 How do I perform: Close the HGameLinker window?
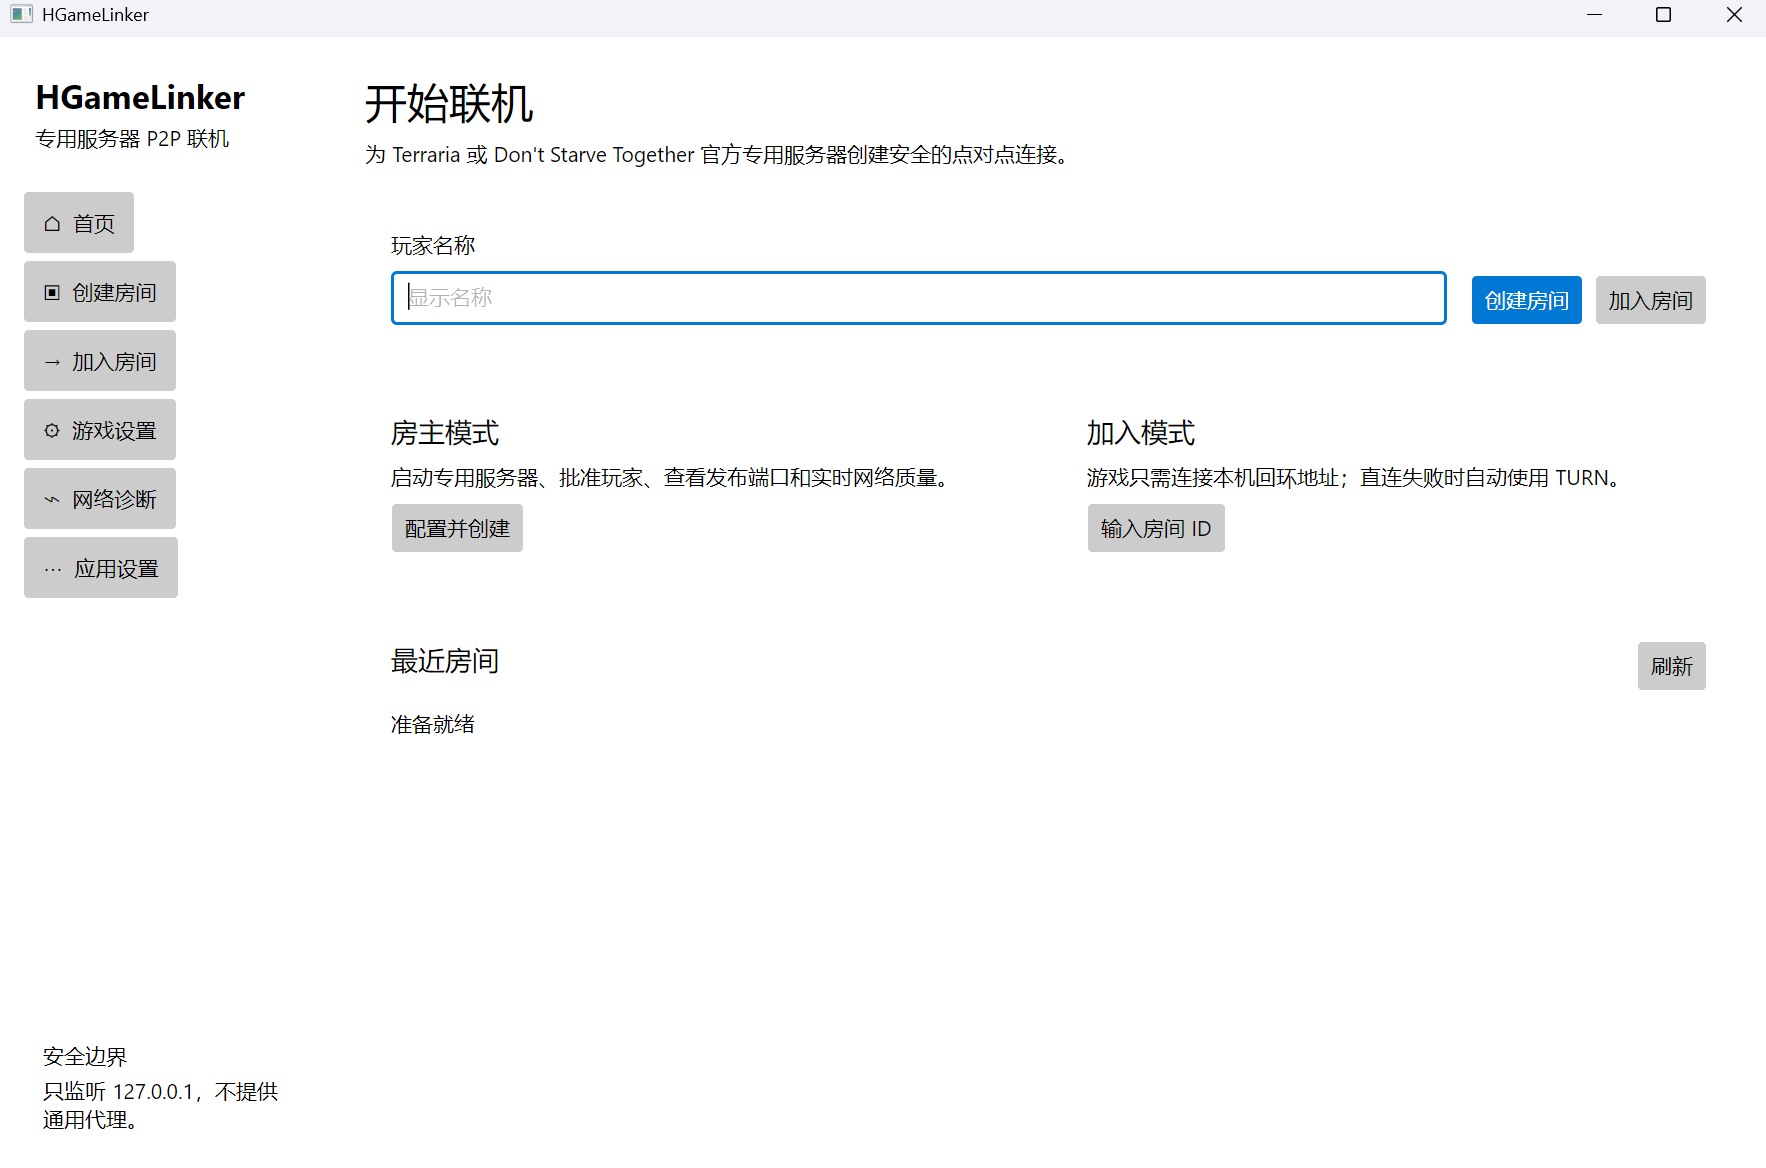[x=1735, y=15]
